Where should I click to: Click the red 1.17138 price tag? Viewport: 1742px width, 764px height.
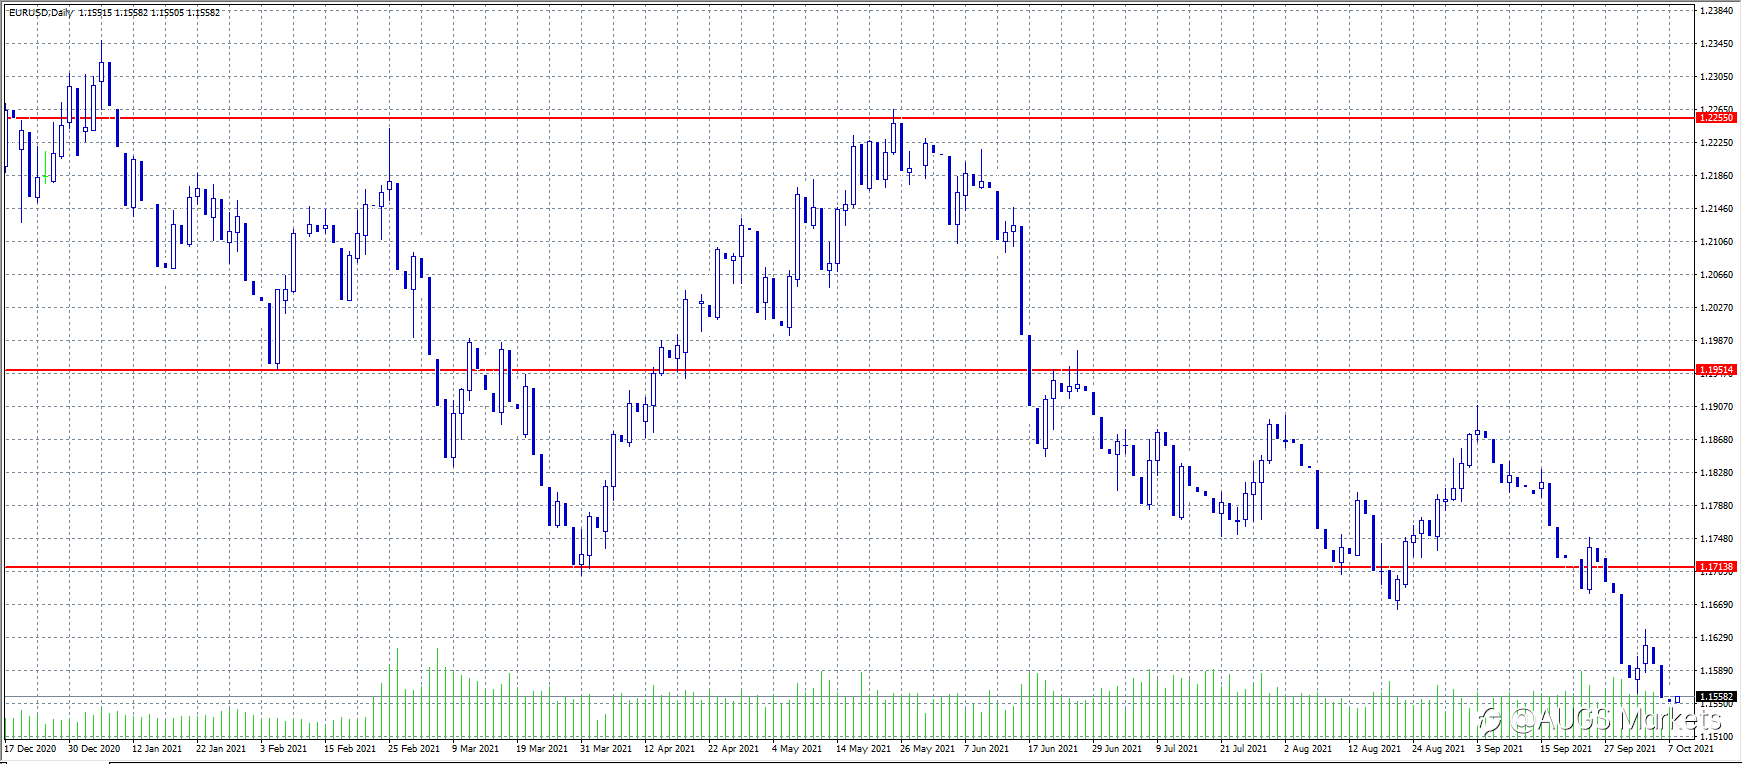coord(1717,567)
